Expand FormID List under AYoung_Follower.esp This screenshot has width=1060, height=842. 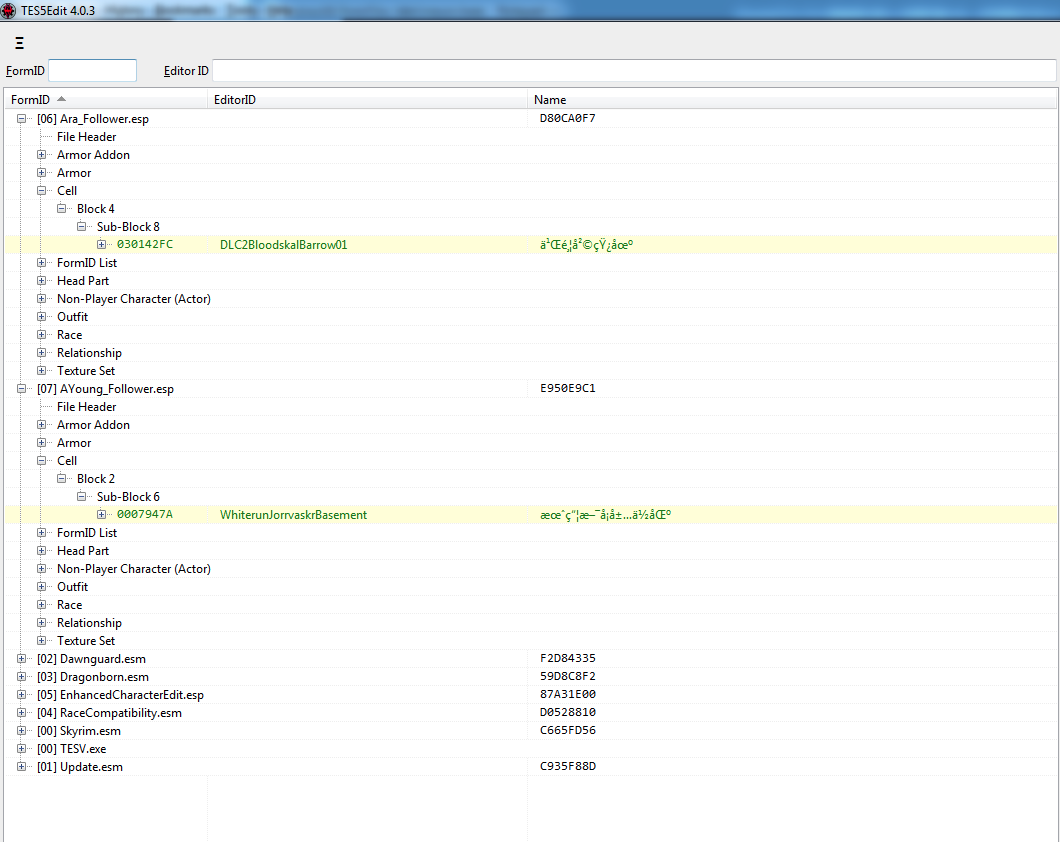coord(41,533)
